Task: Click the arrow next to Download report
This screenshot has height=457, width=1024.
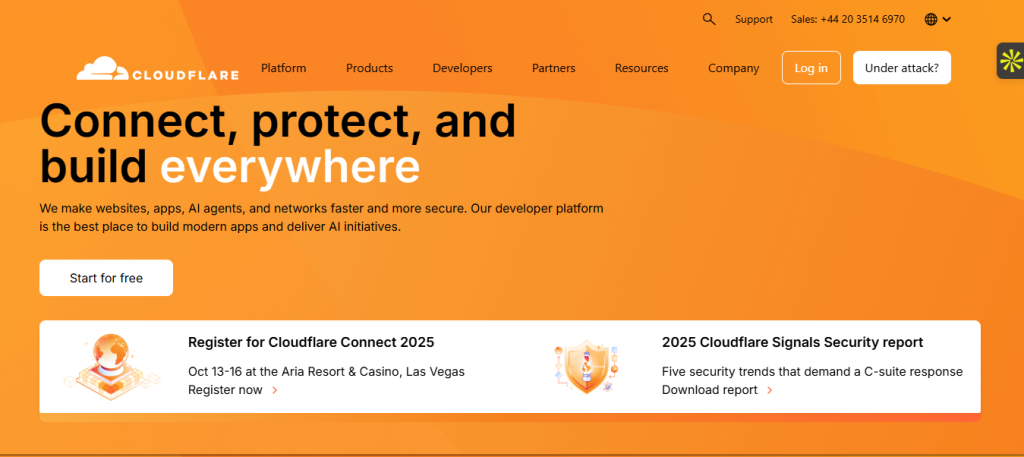Action: [x=770, y=390]
